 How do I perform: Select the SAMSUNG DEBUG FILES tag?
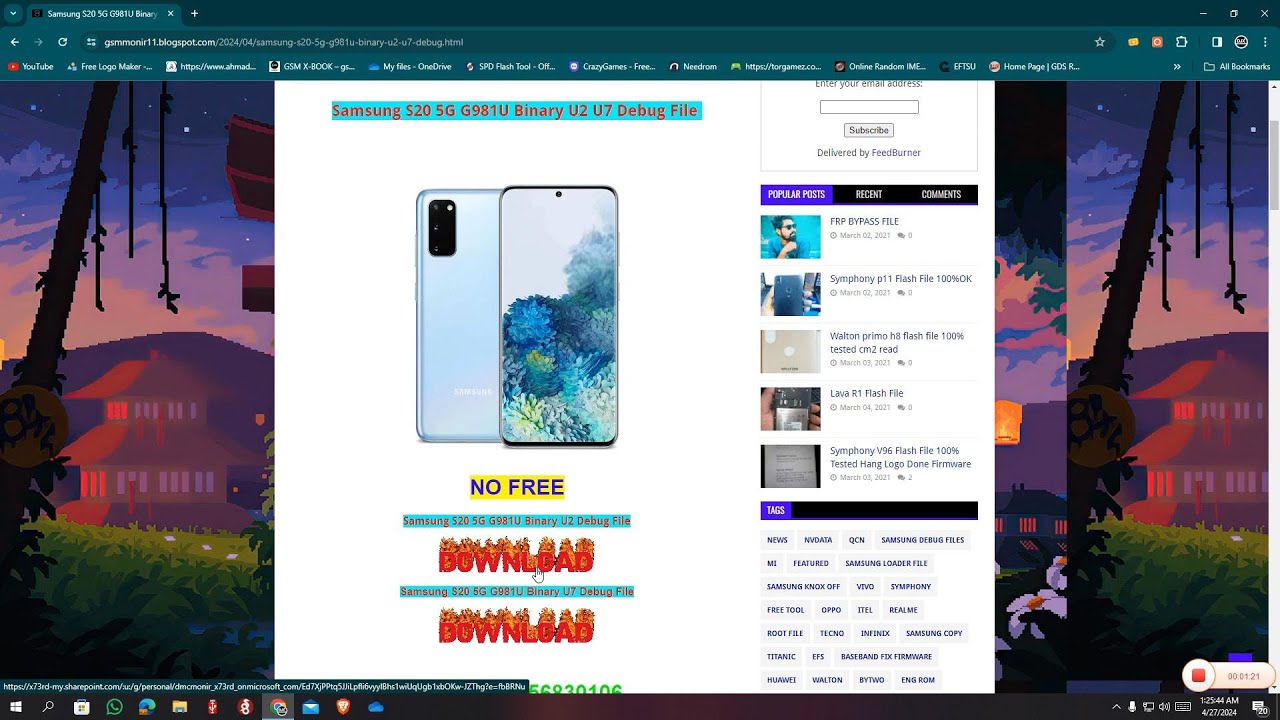point(922,540)
